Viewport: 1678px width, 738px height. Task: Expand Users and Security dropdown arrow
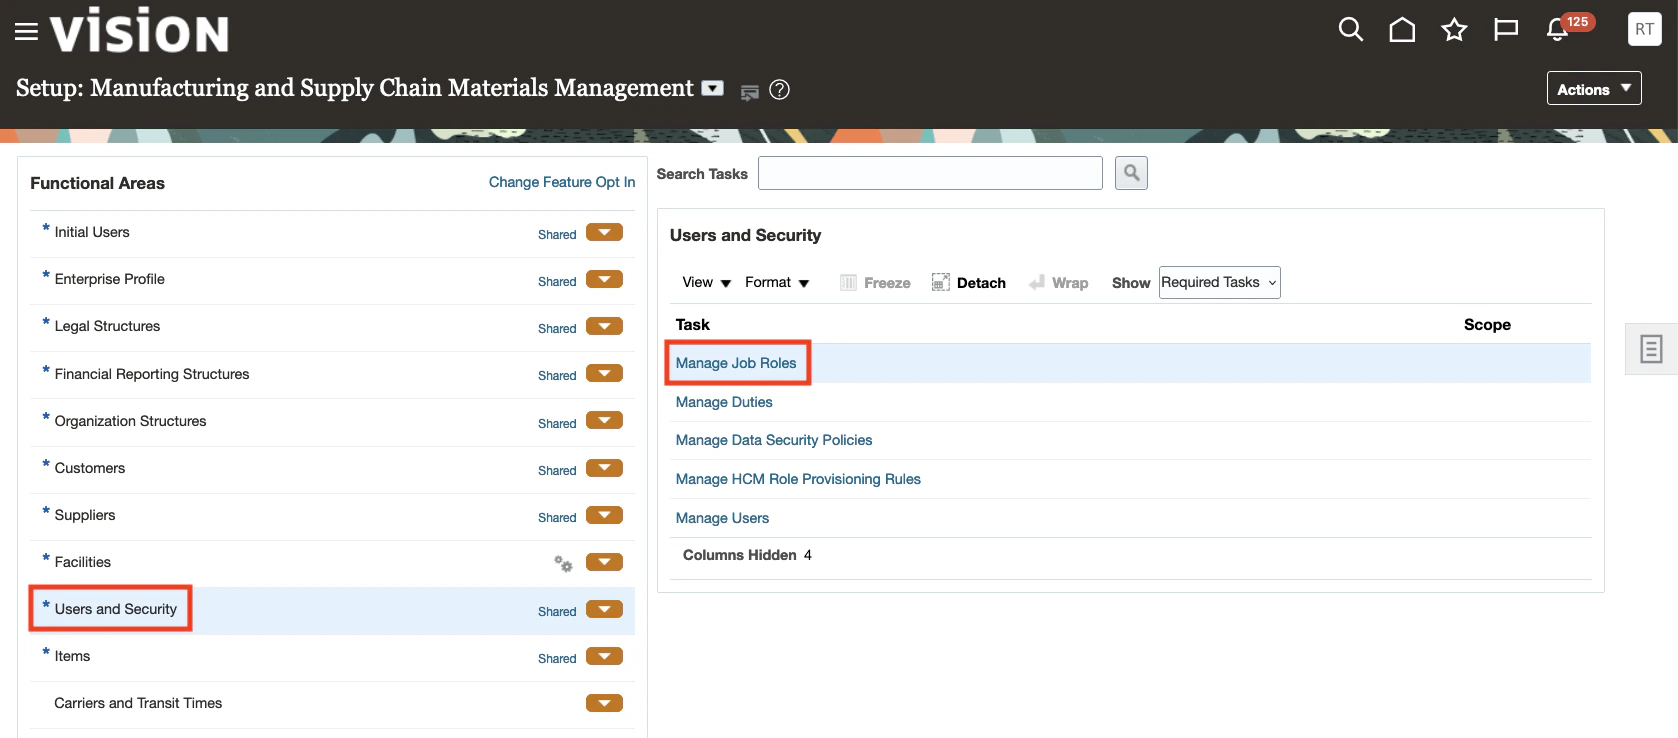point(604,609)
